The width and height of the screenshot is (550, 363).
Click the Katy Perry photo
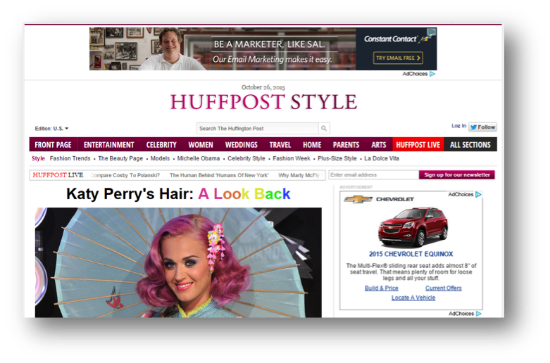178,263
